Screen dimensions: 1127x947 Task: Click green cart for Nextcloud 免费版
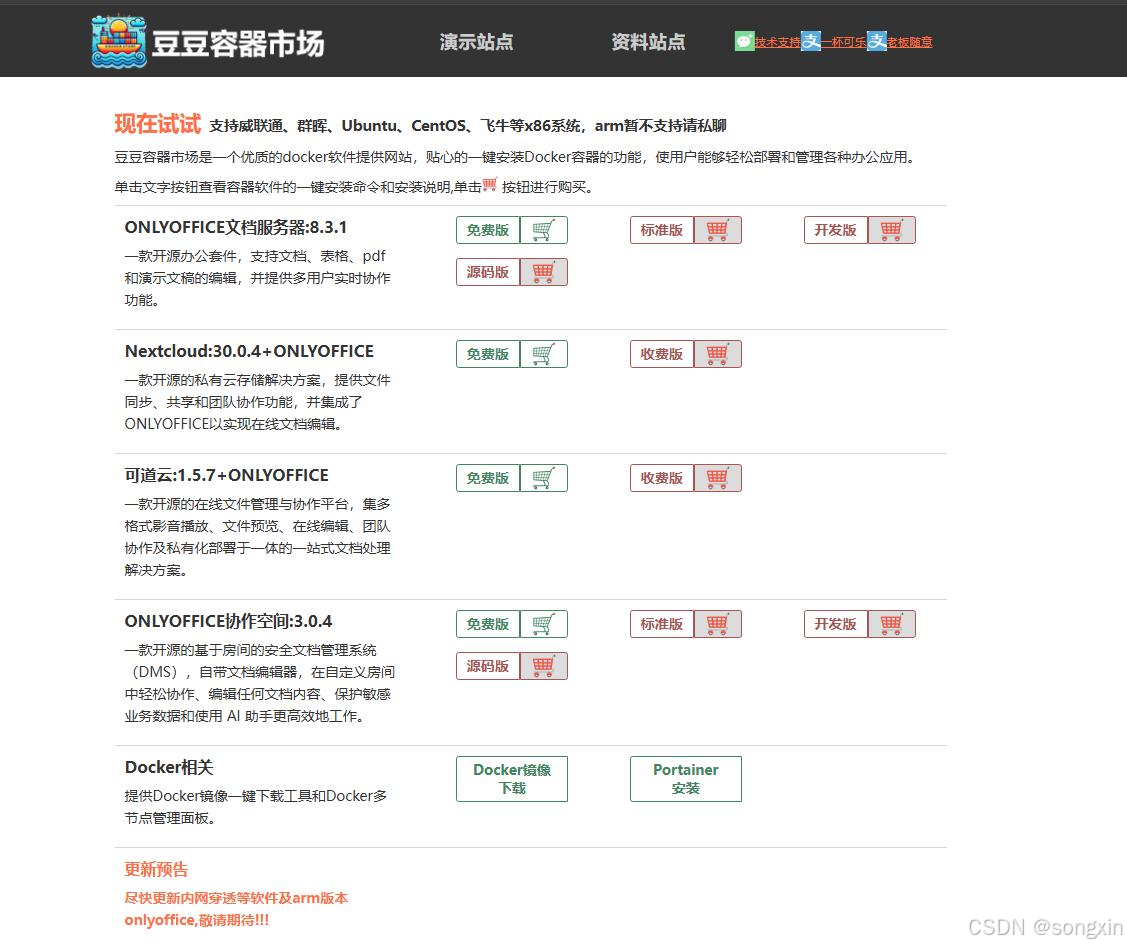pos(544,354)
